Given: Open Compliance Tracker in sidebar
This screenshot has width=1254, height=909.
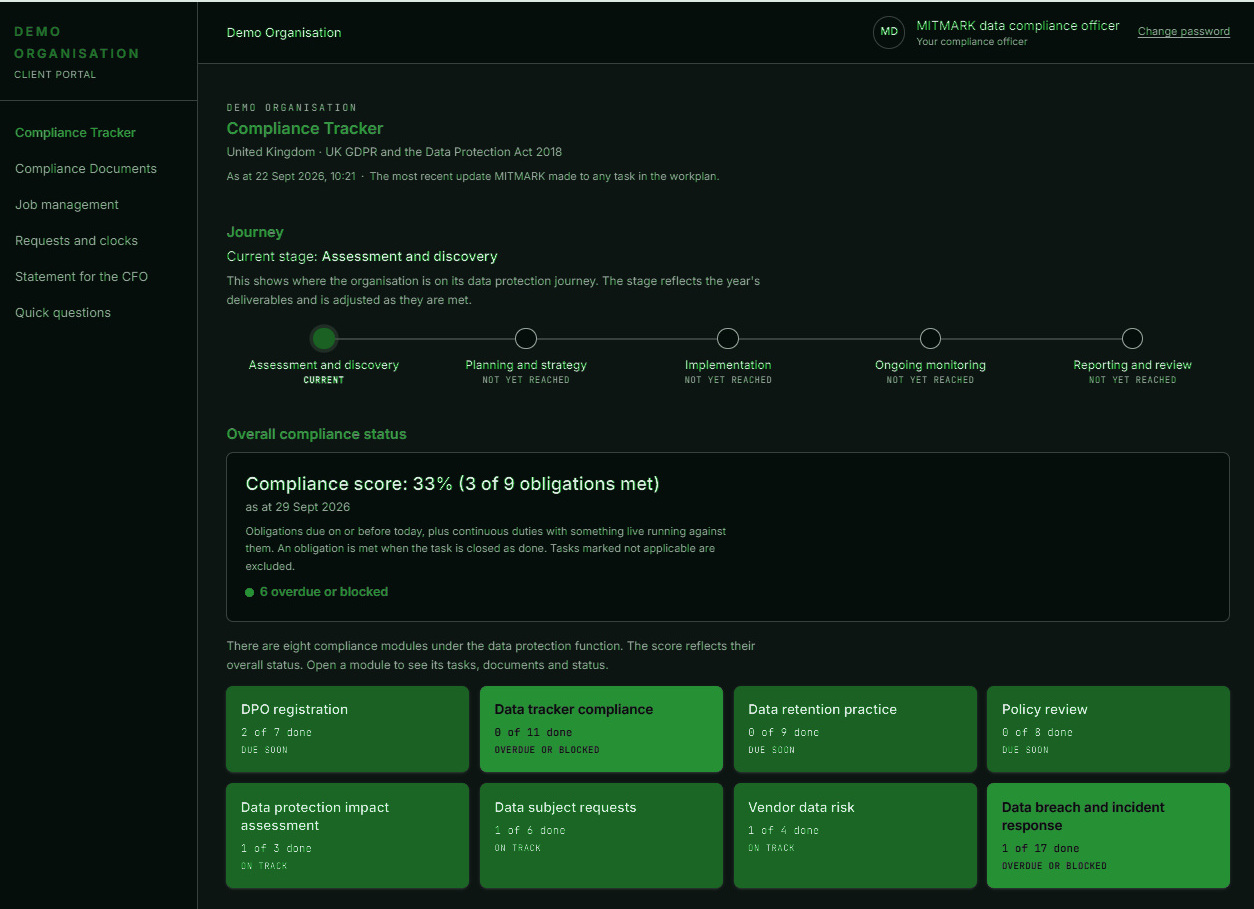Looking at the screenshot, I should 76,133.
